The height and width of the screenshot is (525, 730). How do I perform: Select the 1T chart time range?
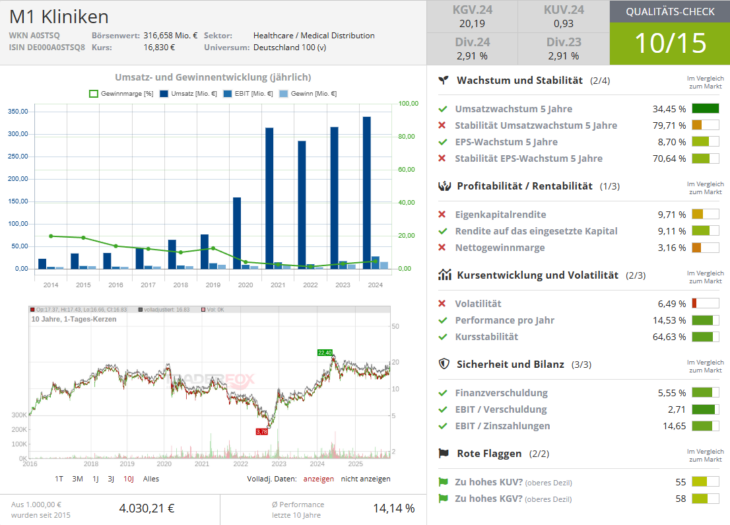60,479
